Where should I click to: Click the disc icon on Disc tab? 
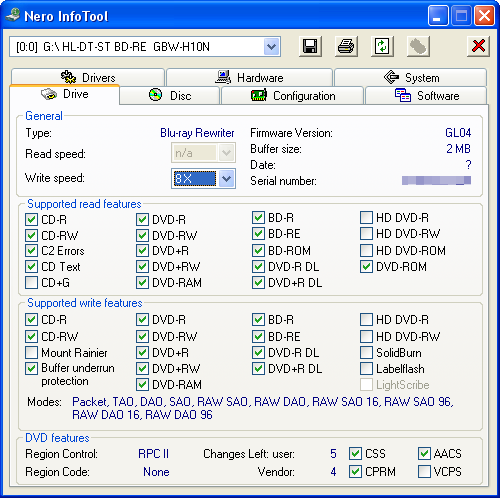click(155, 95)
